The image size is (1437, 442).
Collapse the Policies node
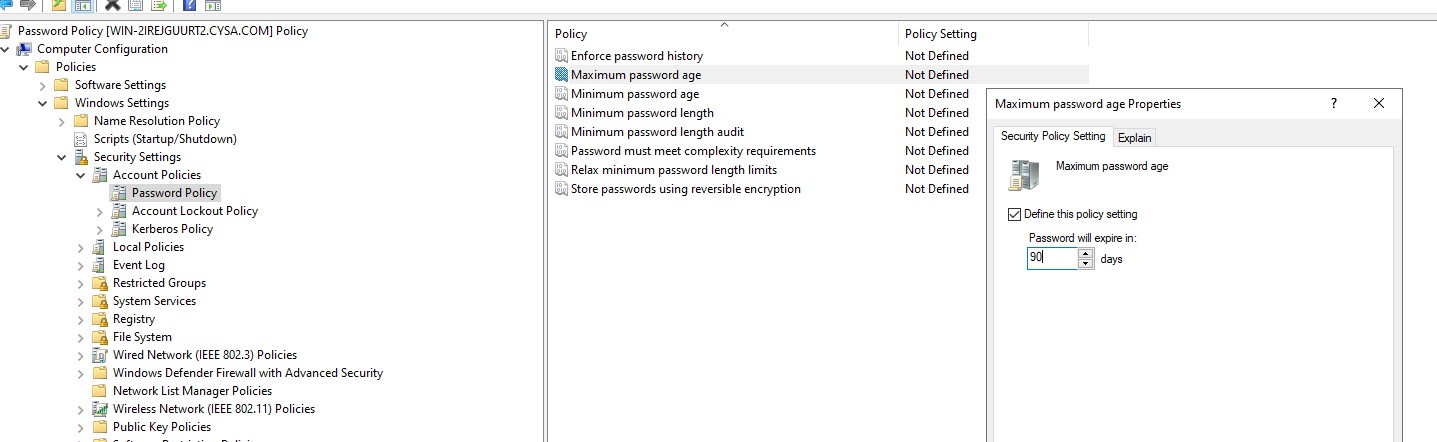point(24,67)
